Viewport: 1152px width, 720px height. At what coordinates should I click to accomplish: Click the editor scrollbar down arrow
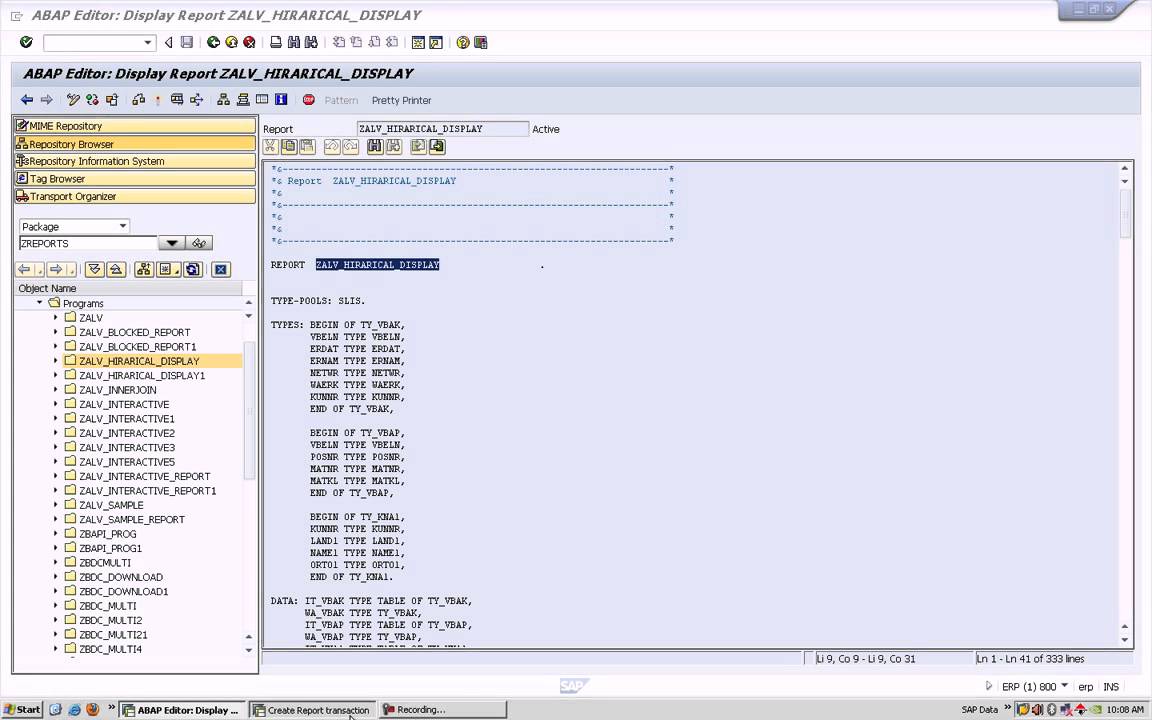(1125, 639)
